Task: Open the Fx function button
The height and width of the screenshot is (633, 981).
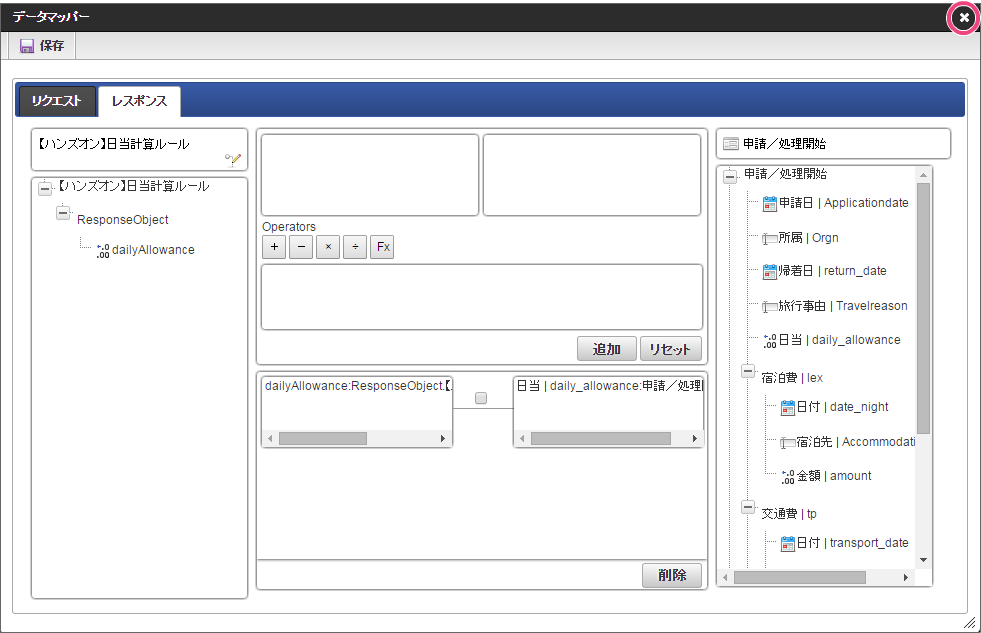Action: [x=382, y=247]
